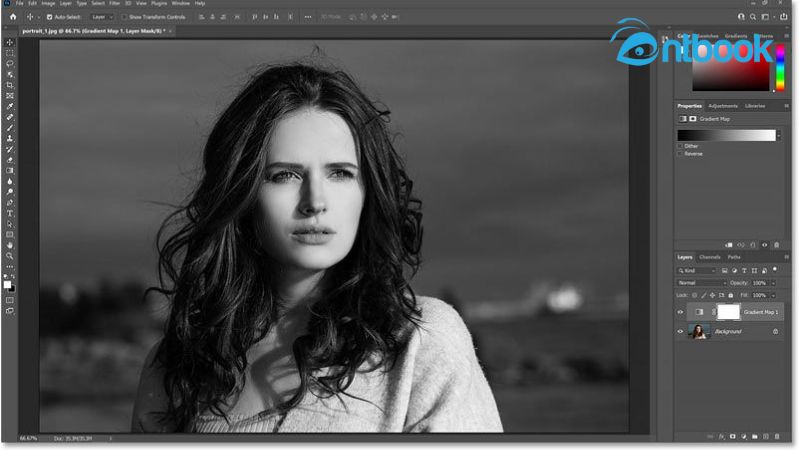The height and width of the screenshot is (450, 800).
Task: Enable the Reverse checkbox
Action: point(680,154)
